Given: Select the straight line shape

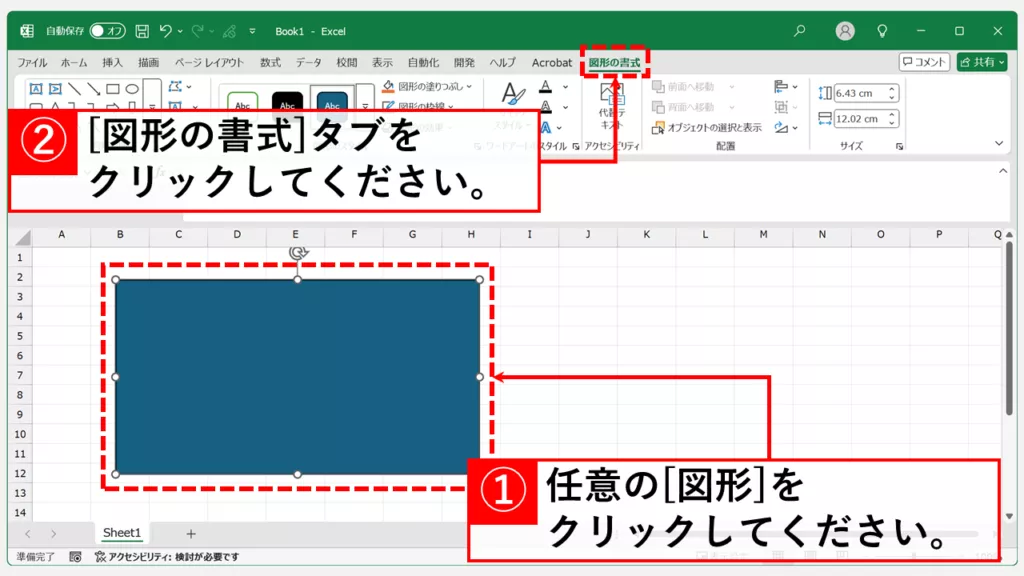Looking at the screenshot, I should click(74, 89).
